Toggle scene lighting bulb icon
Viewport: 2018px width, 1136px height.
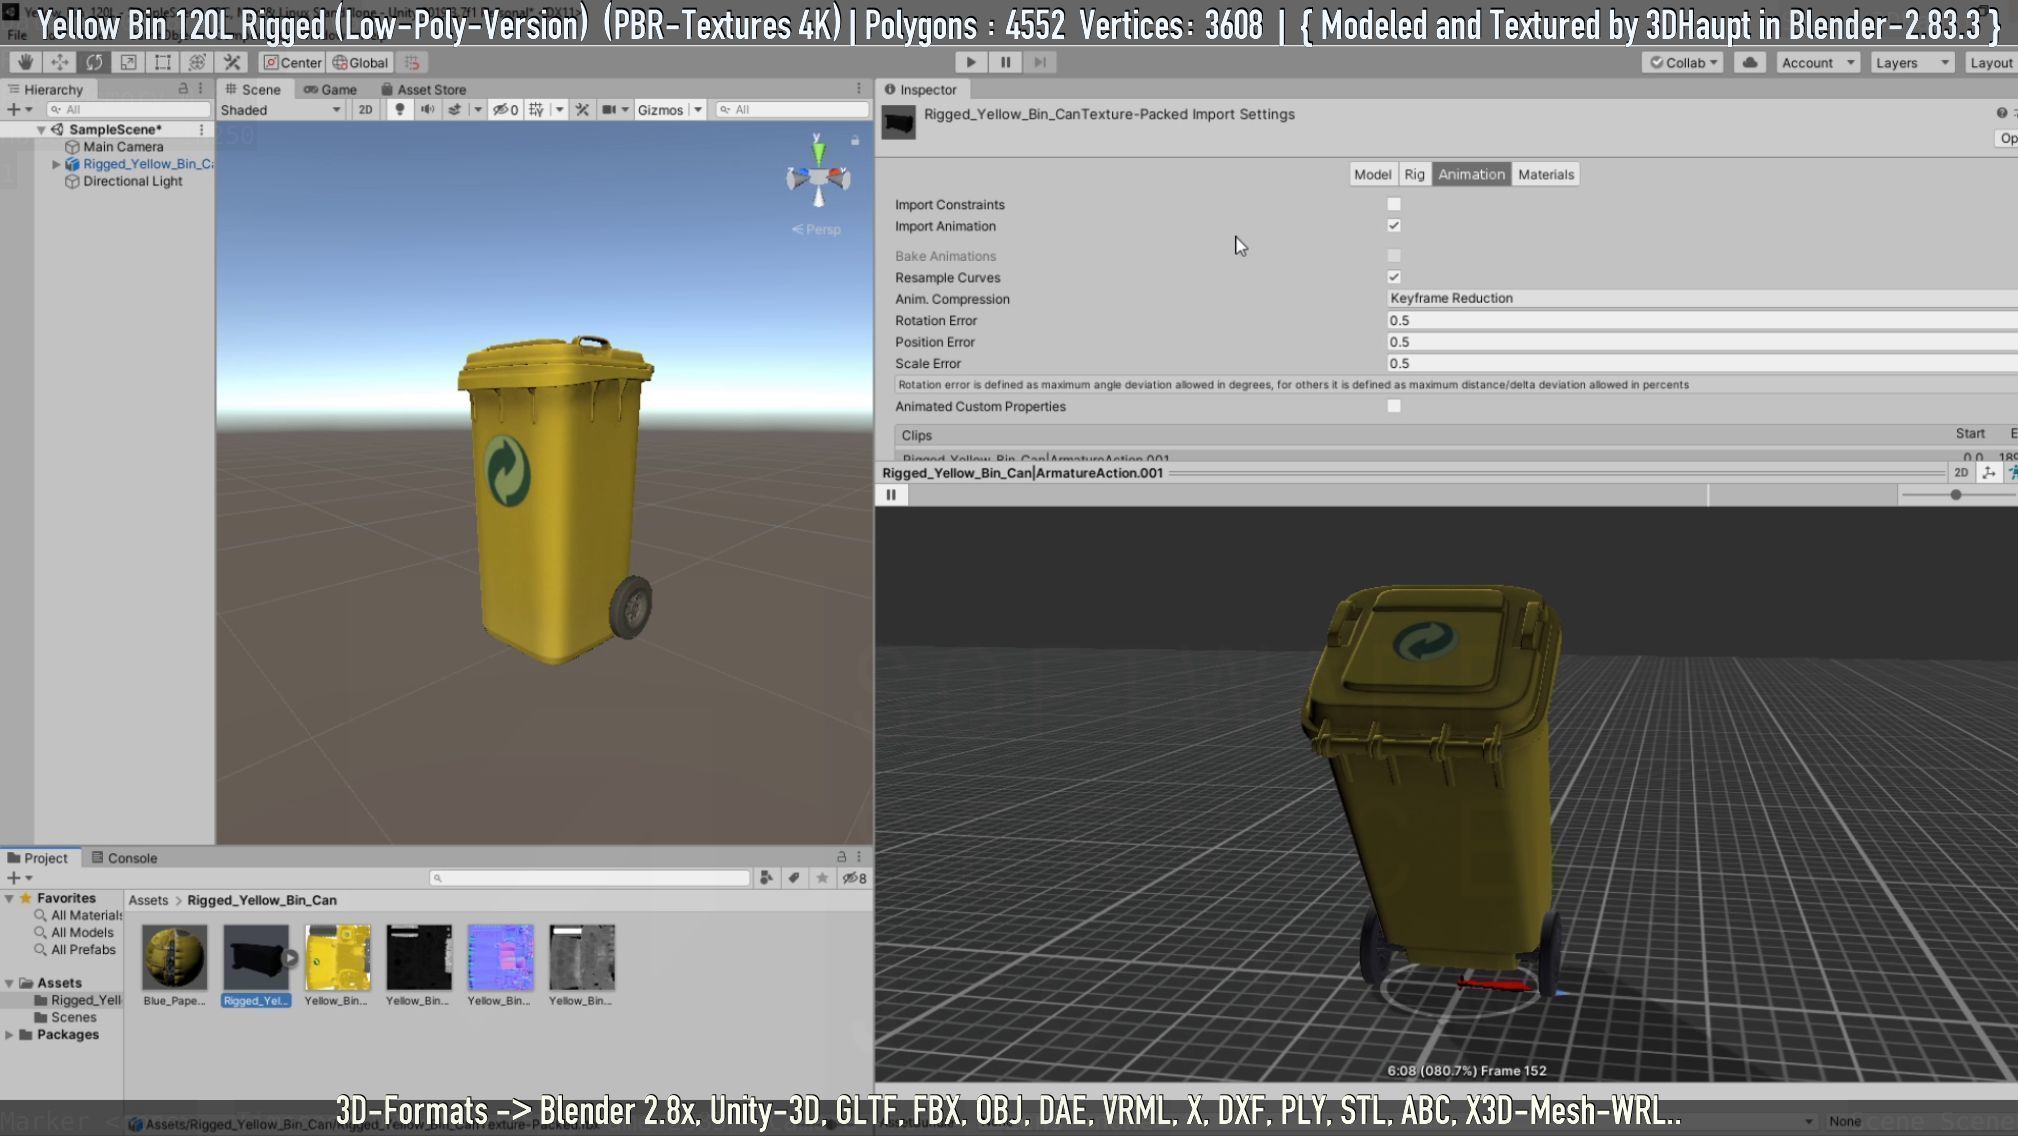pyautogui.click(x=400, y=110)
